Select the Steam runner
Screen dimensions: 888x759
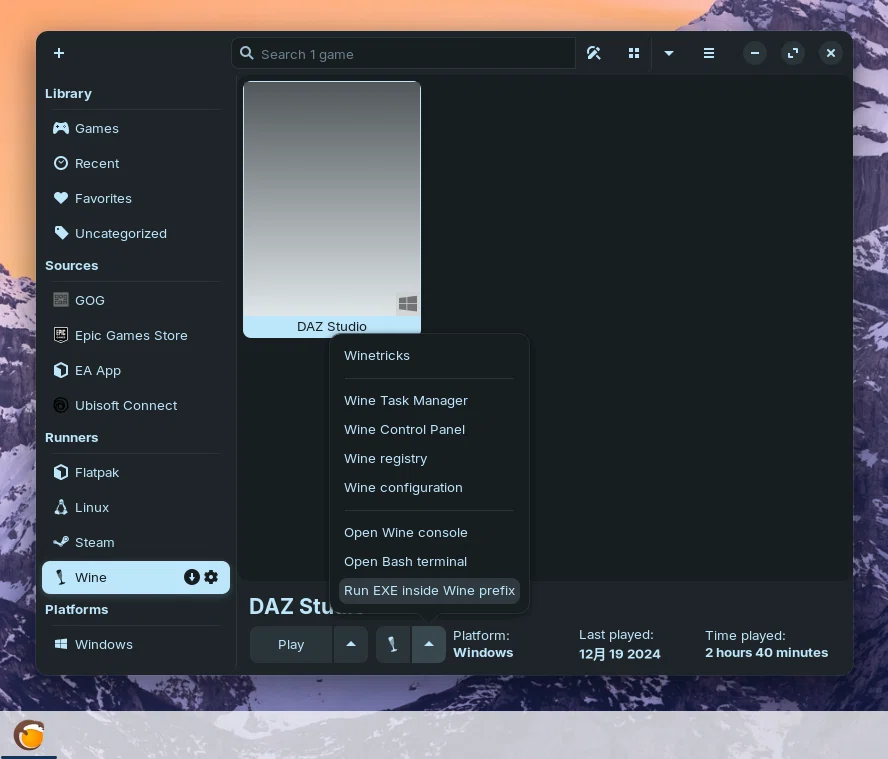coord(136,543)
